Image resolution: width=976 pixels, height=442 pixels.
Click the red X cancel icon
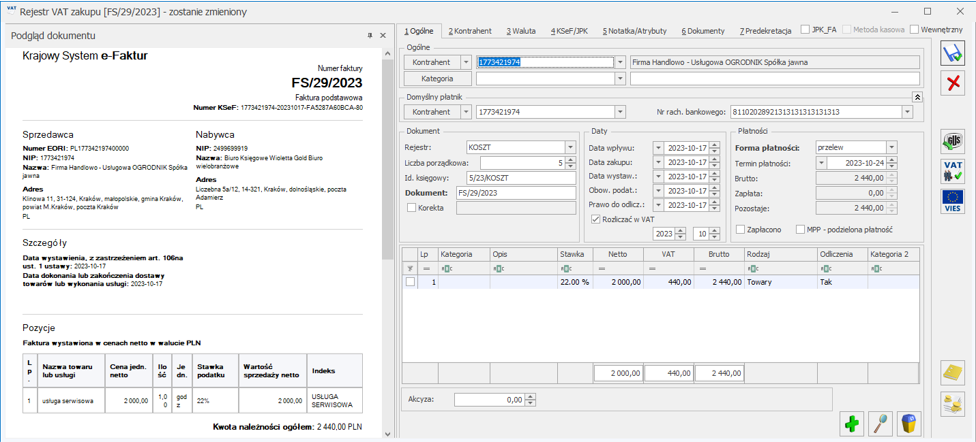click(952, 84)
